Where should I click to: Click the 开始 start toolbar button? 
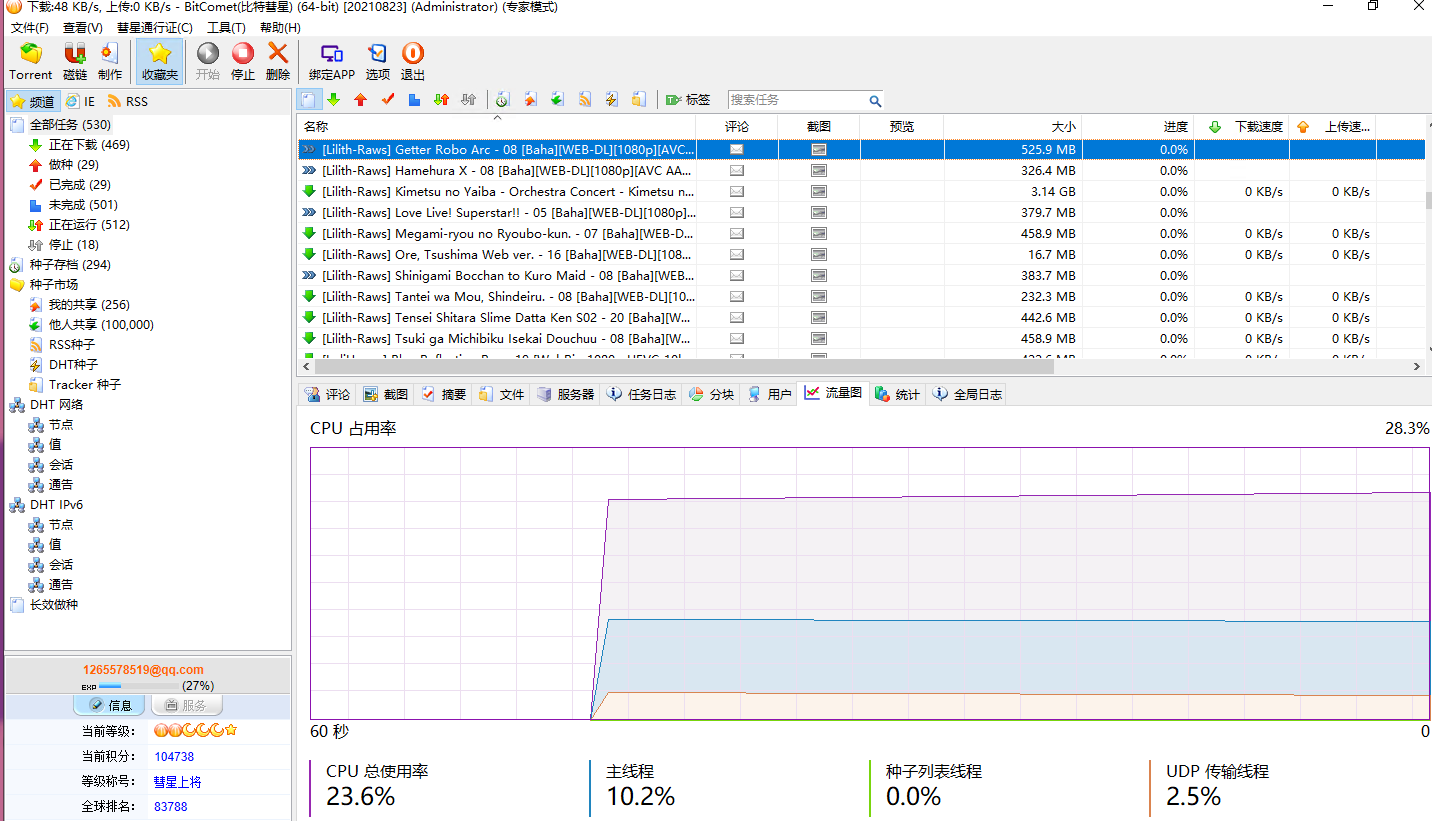click(x=208, y=61)
